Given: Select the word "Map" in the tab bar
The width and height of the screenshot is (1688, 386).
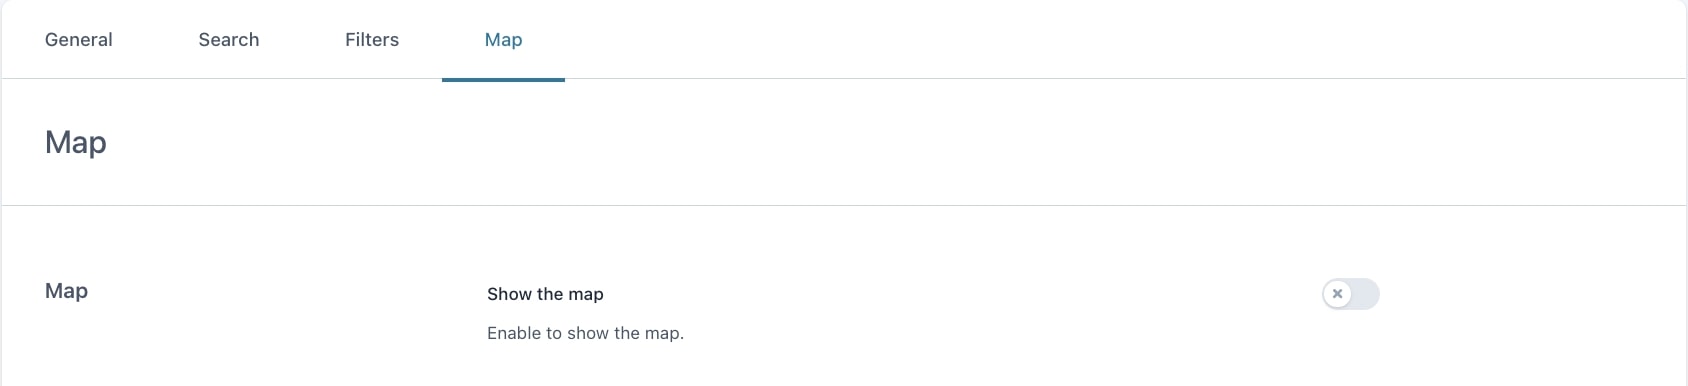Looking at the screenshot, I should point(503,40).
